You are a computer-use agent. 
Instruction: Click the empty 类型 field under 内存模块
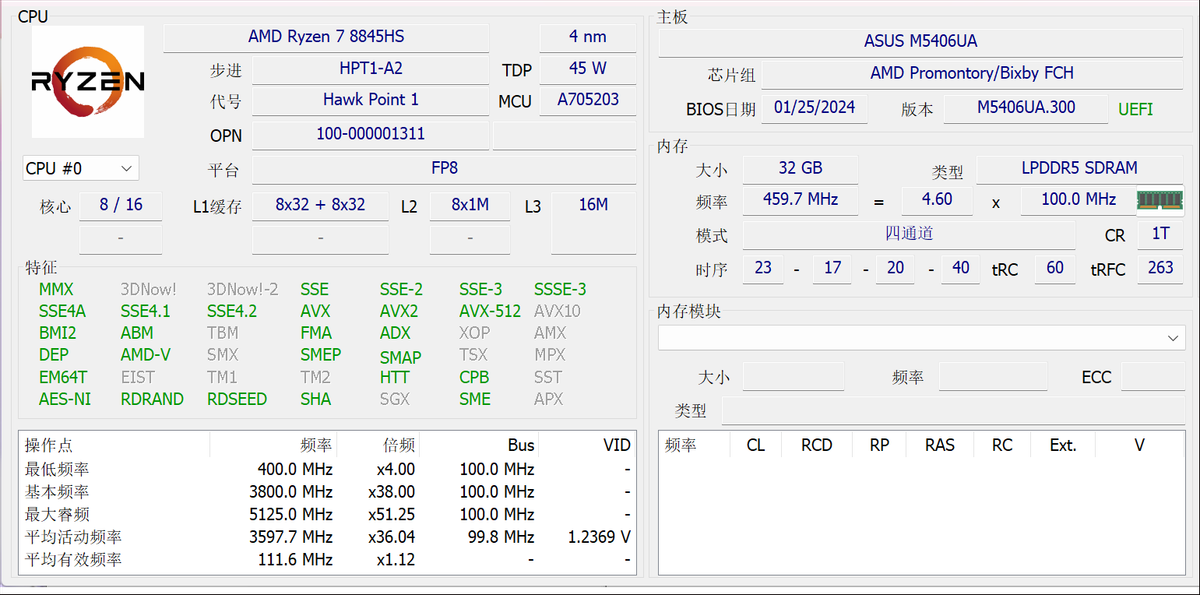click(x=952, y=411)
